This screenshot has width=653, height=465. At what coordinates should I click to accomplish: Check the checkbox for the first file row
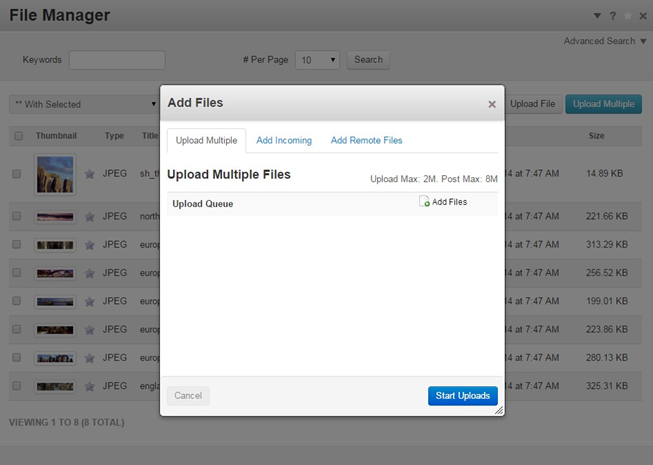(17, 174)
